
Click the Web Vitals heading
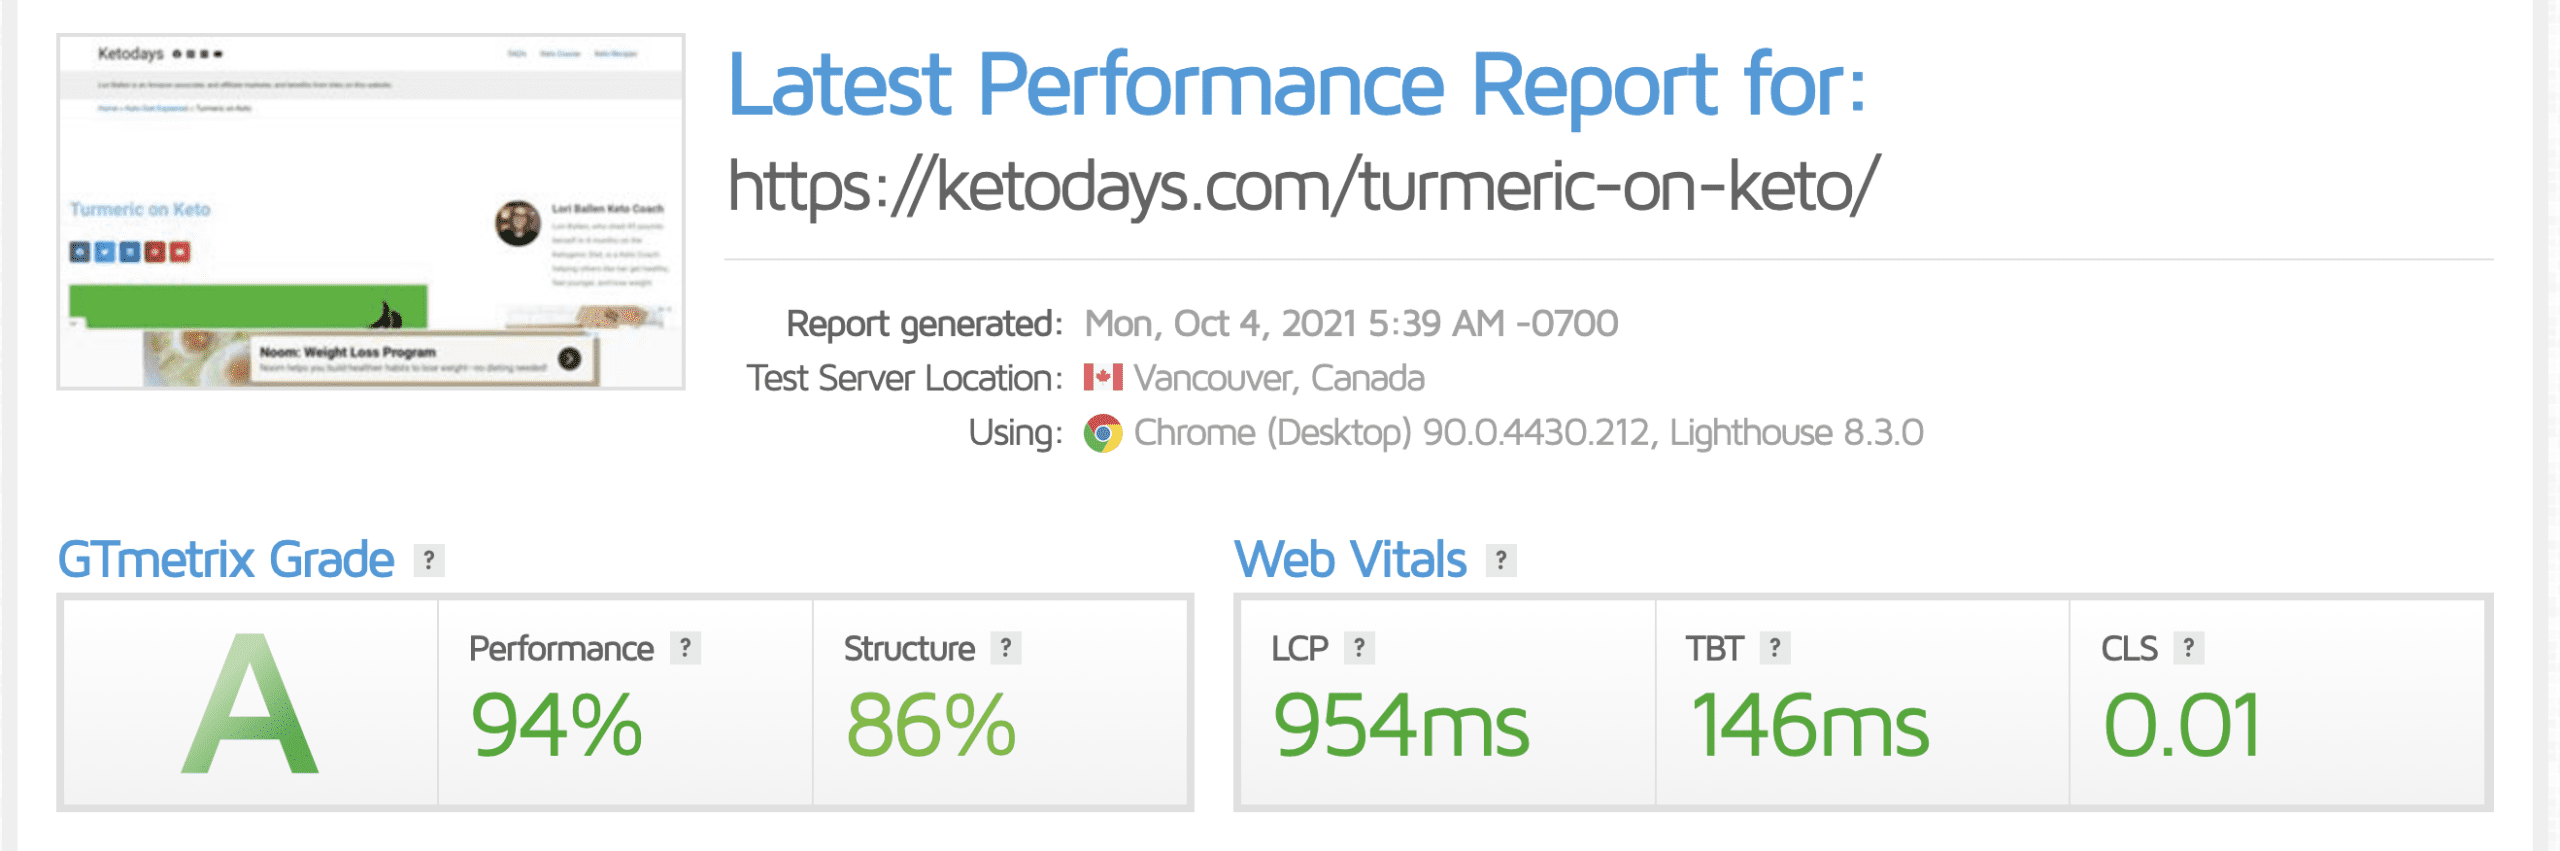click(1350, 560)
